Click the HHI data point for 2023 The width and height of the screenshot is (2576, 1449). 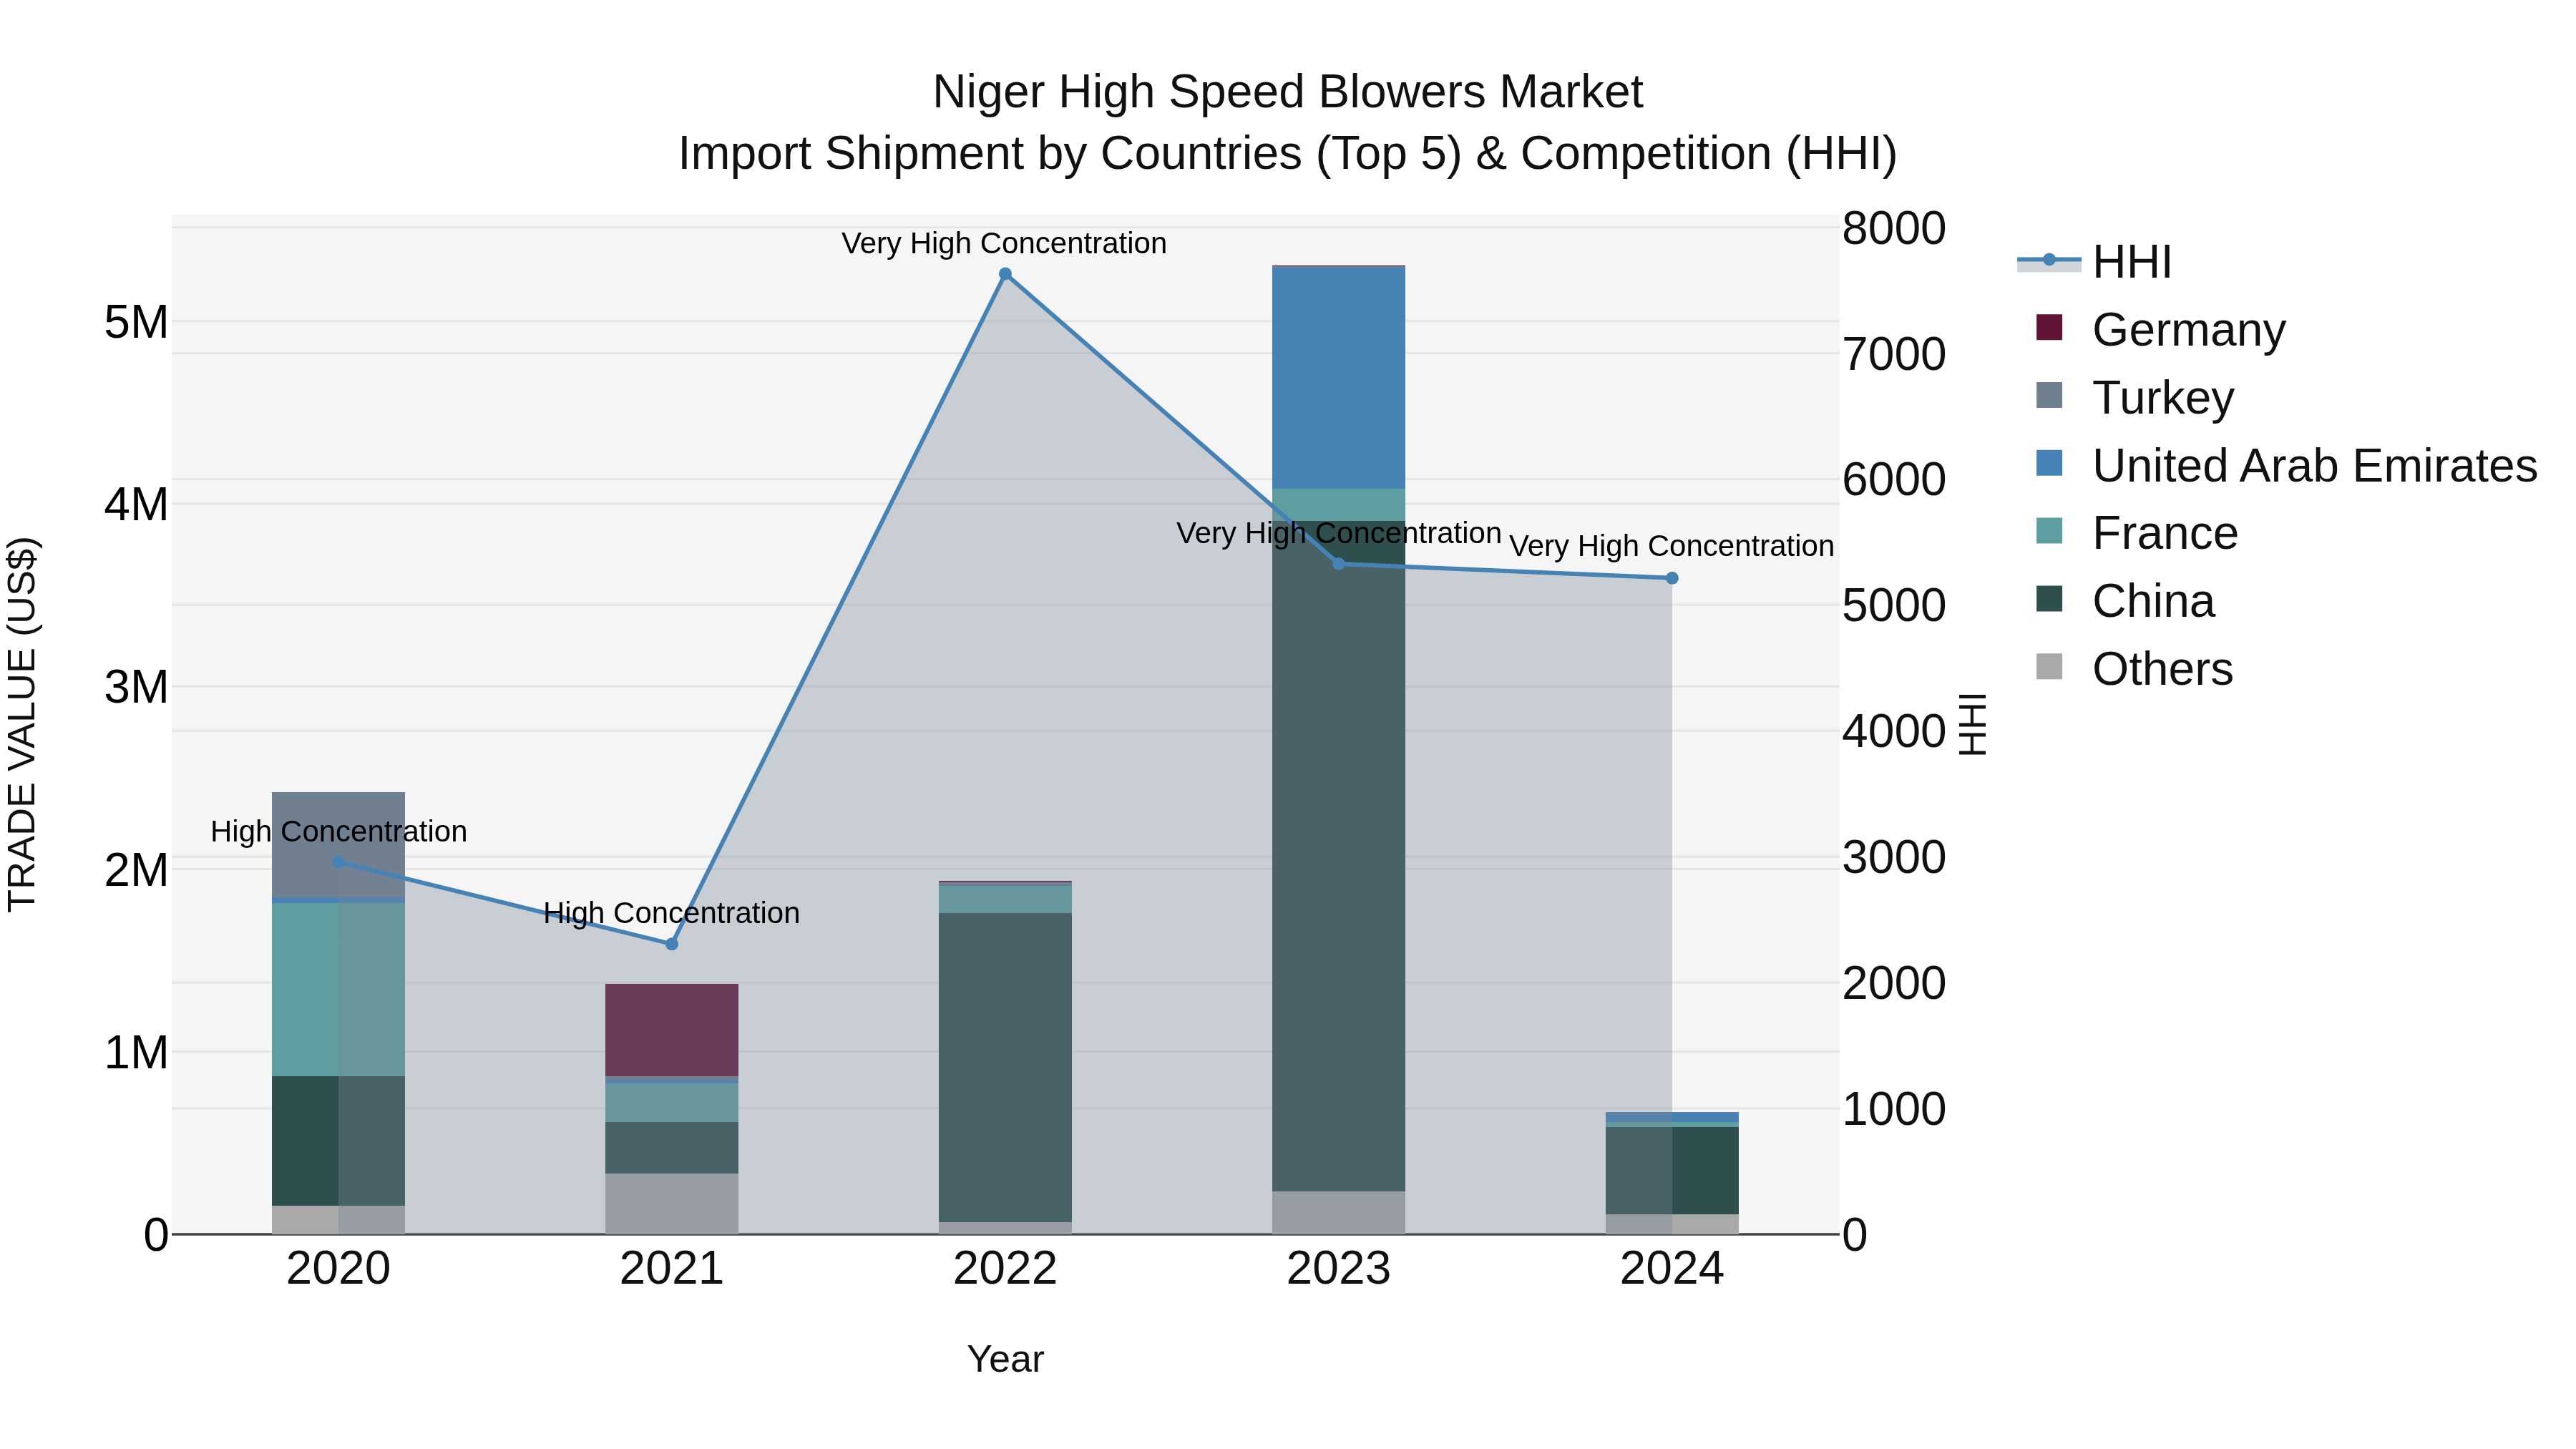(x=1339, y=564)
